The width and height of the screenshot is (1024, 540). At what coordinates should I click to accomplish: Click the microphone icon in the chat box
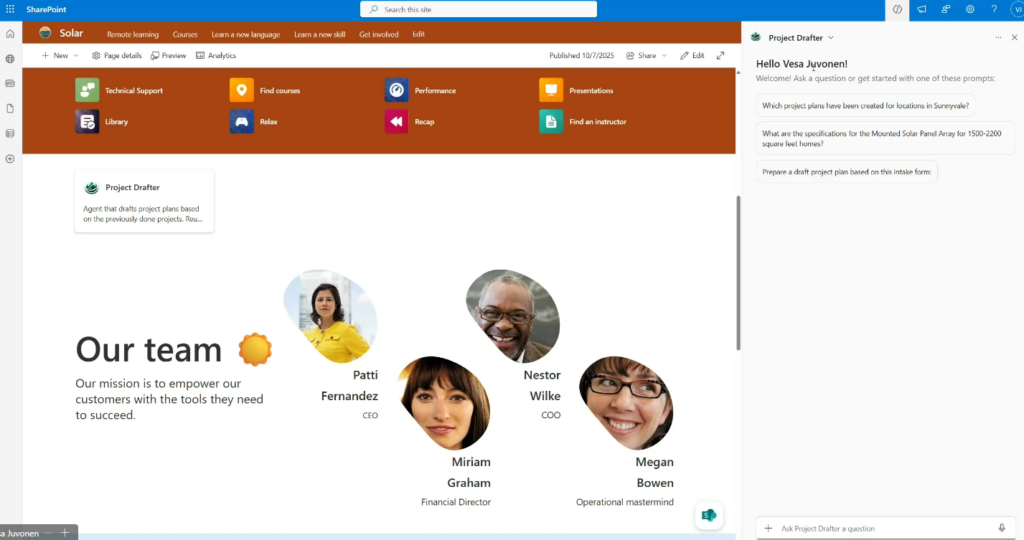(1001, 528)
